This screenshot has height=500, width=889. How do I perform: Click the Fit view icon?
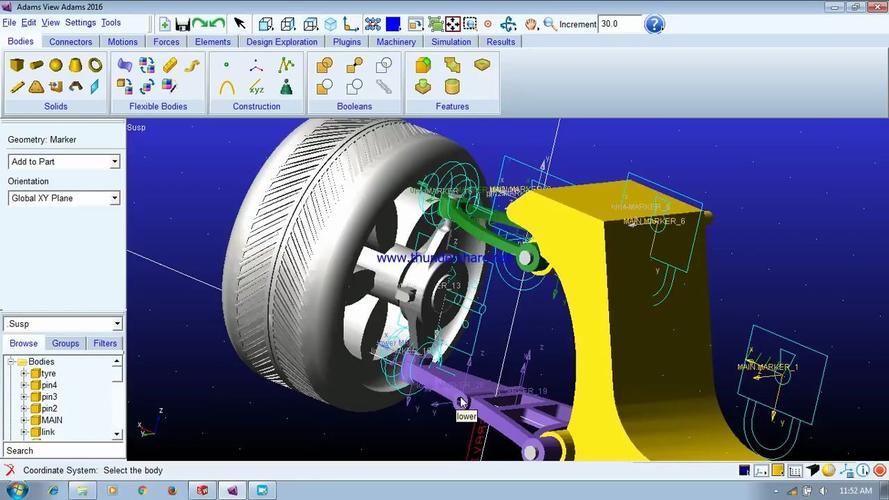[x=452, y=24]
